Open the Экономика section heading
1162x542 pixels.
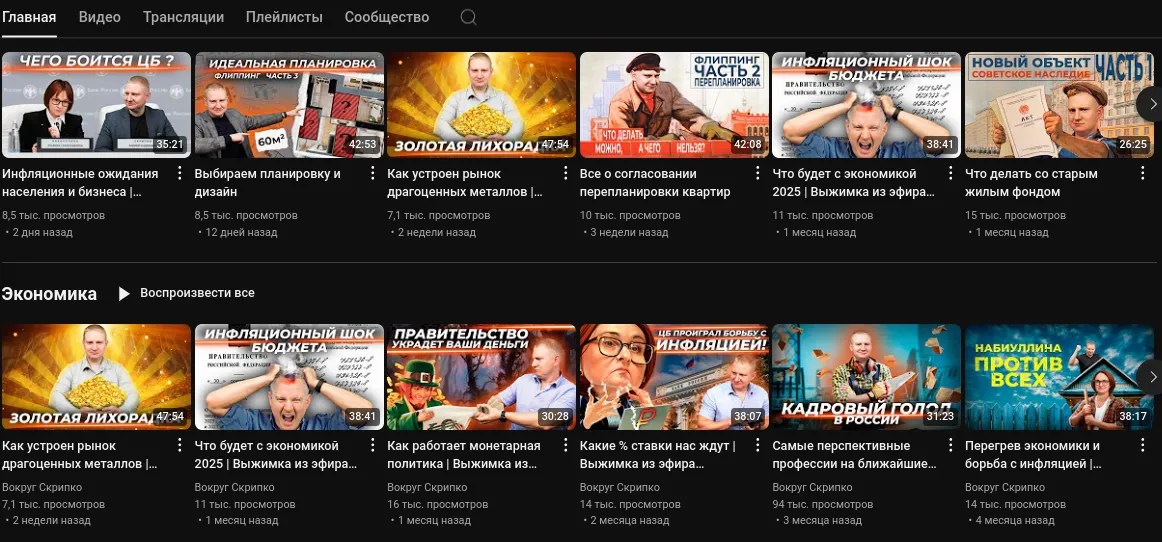[x=49, y=294]
